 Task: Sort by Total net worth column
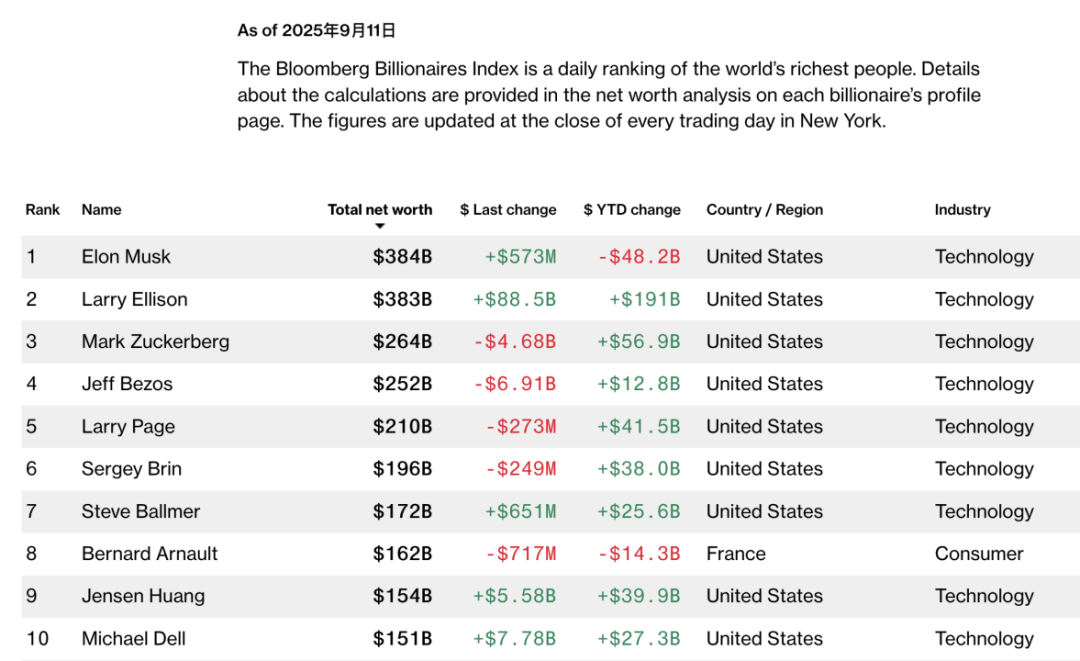click(x=380, y=210)
